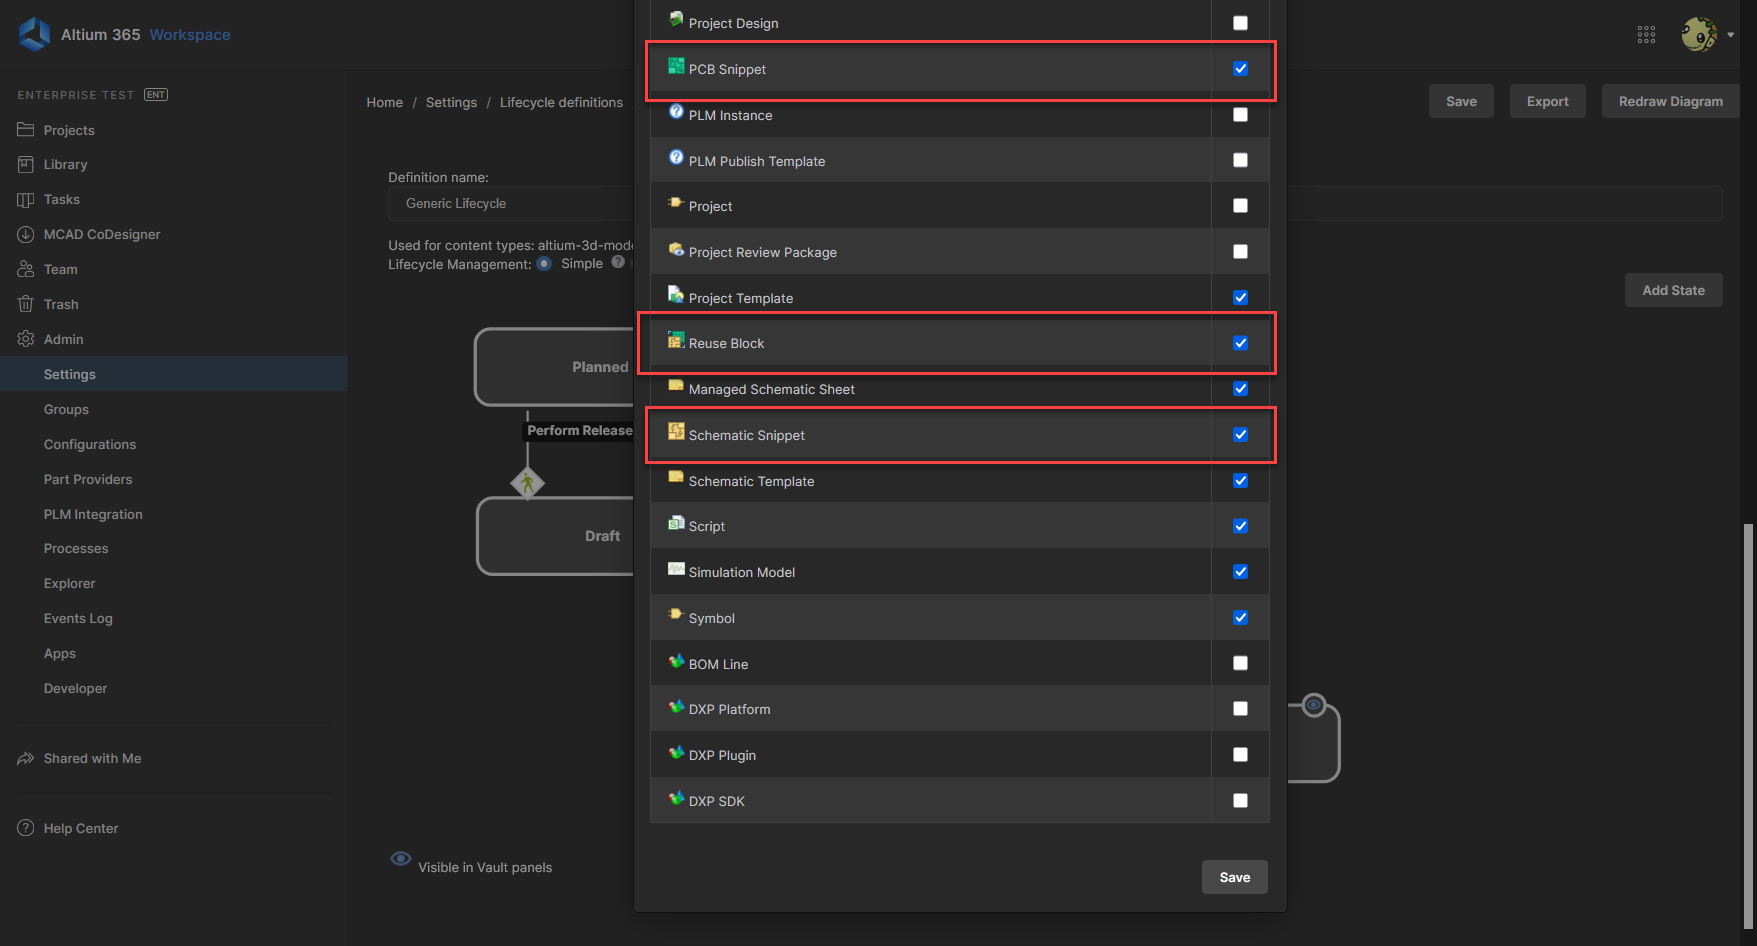Click the Project Review Package icon

click(677, 249)
